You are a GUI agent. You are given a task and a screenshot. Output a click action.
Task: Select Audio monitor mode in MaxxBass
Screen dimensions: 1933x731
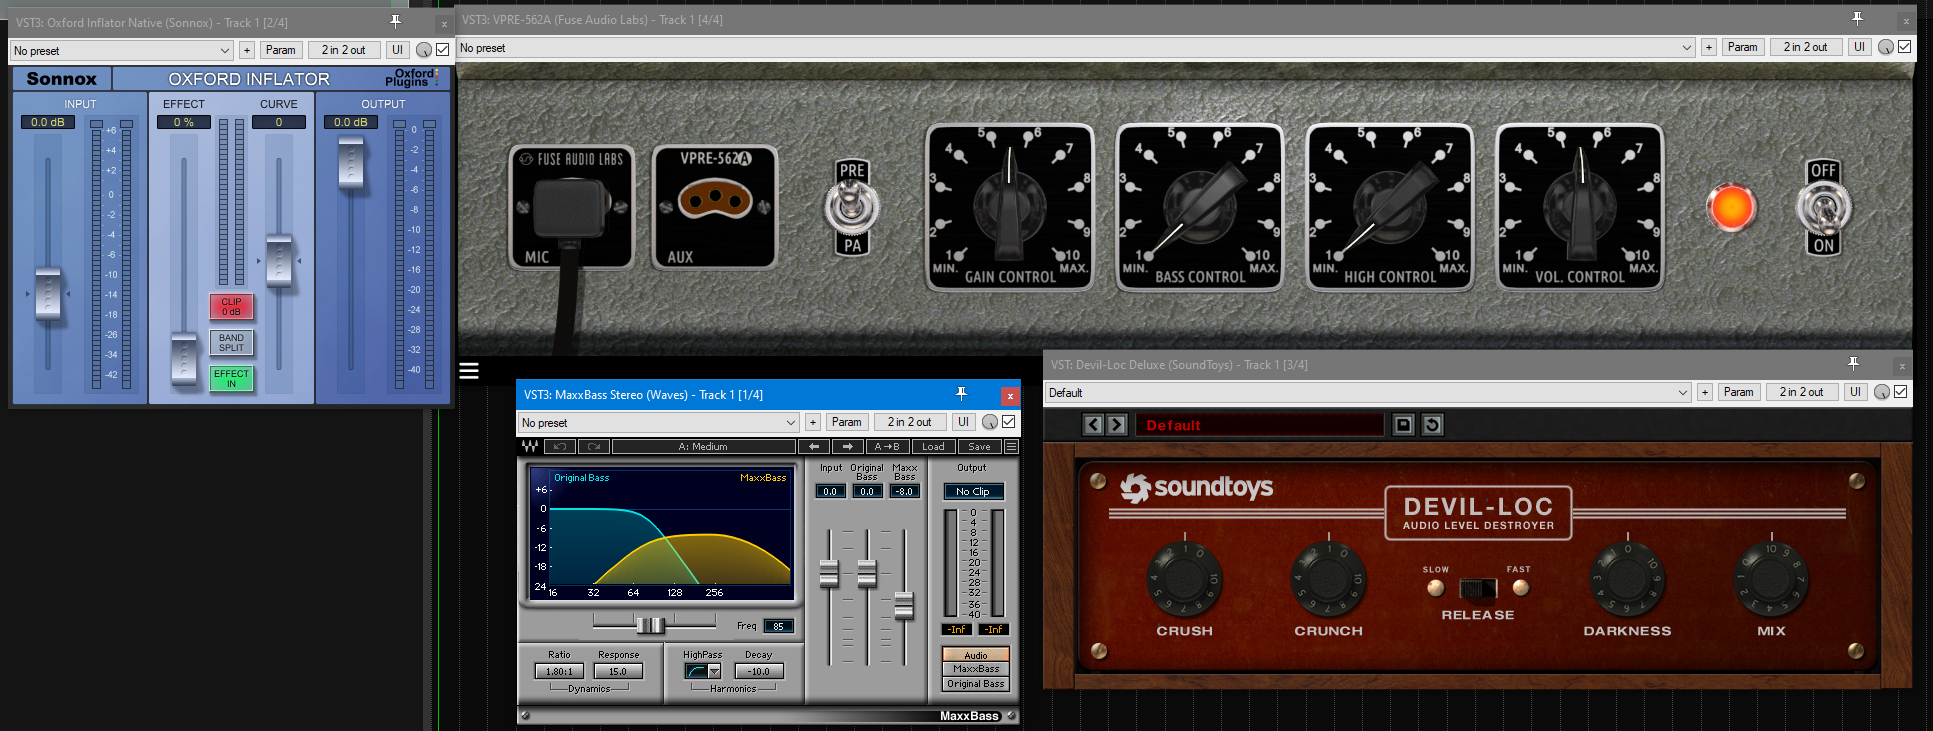point(976,655)
